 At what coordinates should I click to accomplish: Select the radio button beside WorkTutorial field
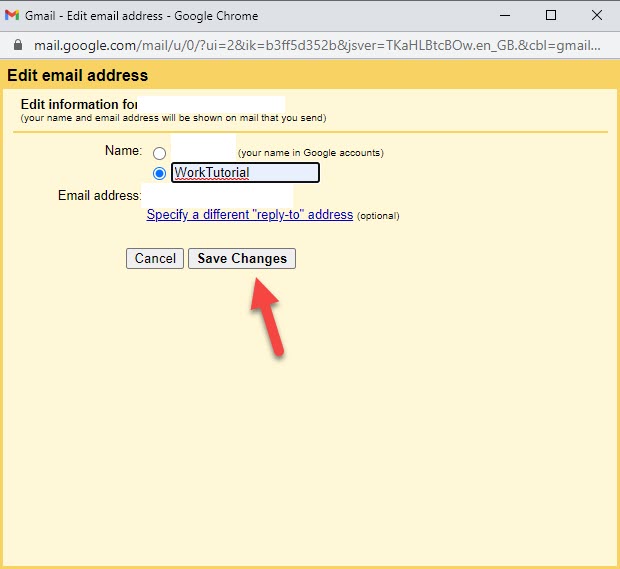[x=159, y=173]
